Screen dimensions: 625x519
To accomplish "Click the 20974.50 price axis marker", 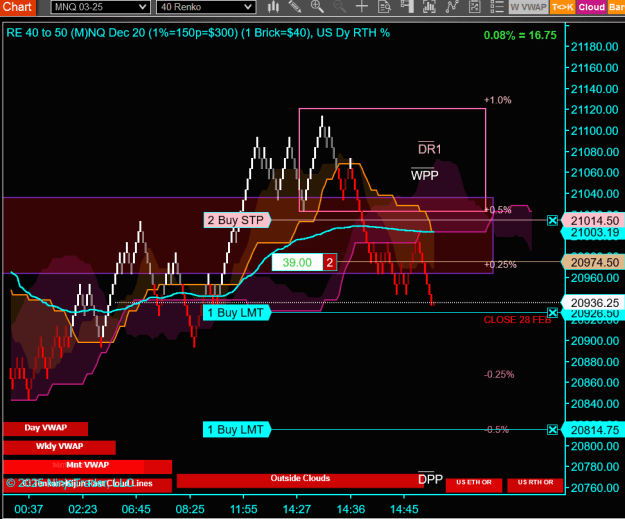I will pyautogui.click(x=593, y=262).
